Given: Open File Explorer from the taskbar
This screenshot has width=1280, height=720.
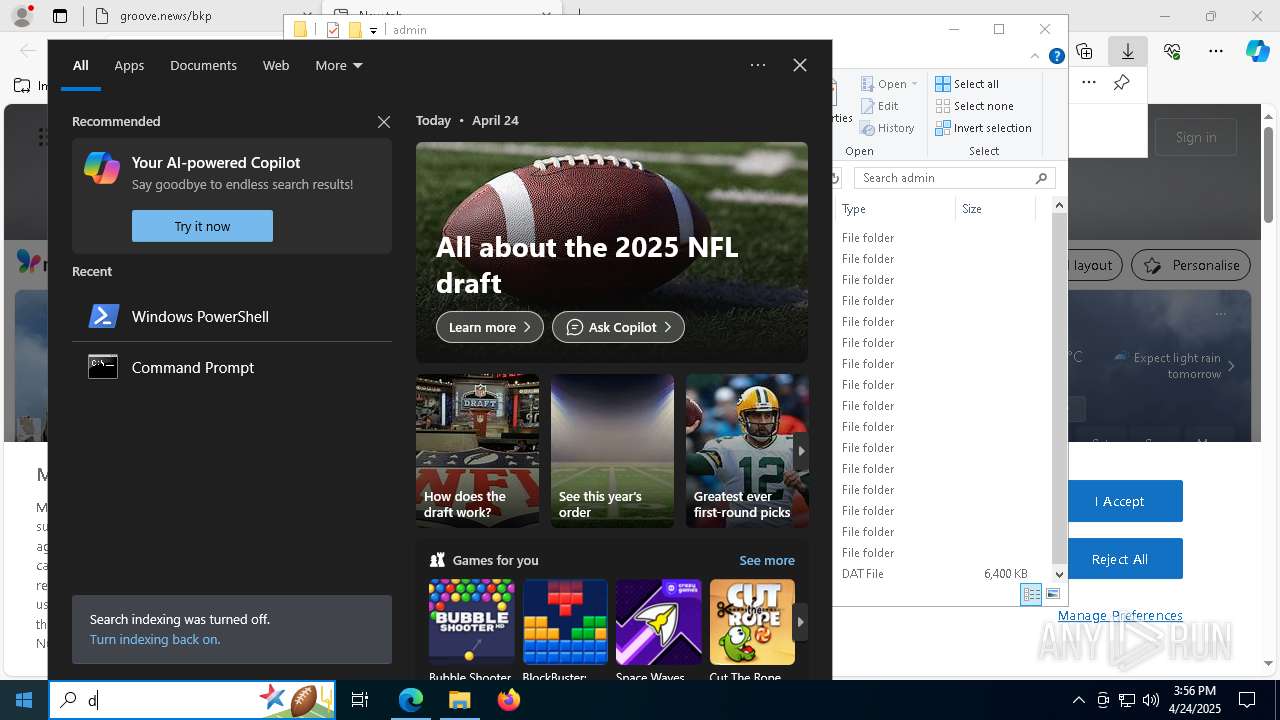Looking at the screenshot, I should coord(459,700).
